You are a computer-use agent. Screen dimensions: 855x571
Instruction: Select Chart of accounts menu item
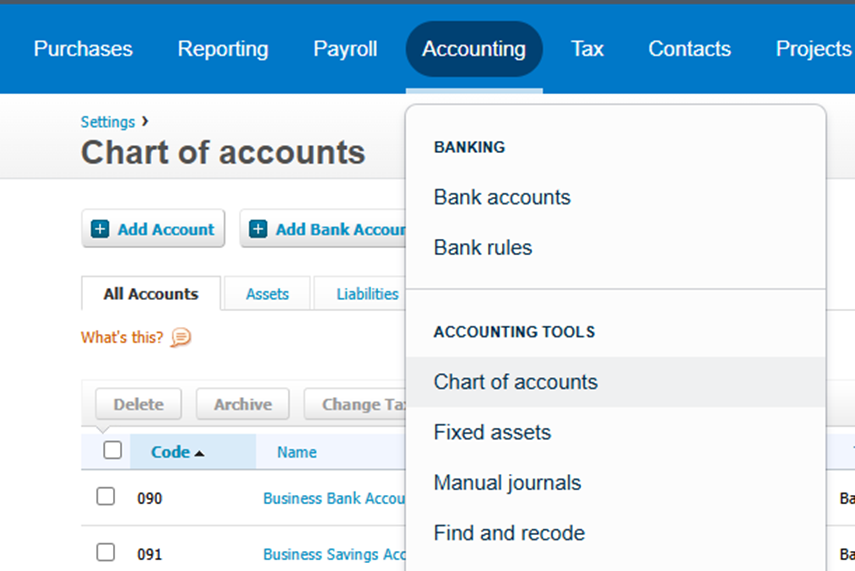515,382
